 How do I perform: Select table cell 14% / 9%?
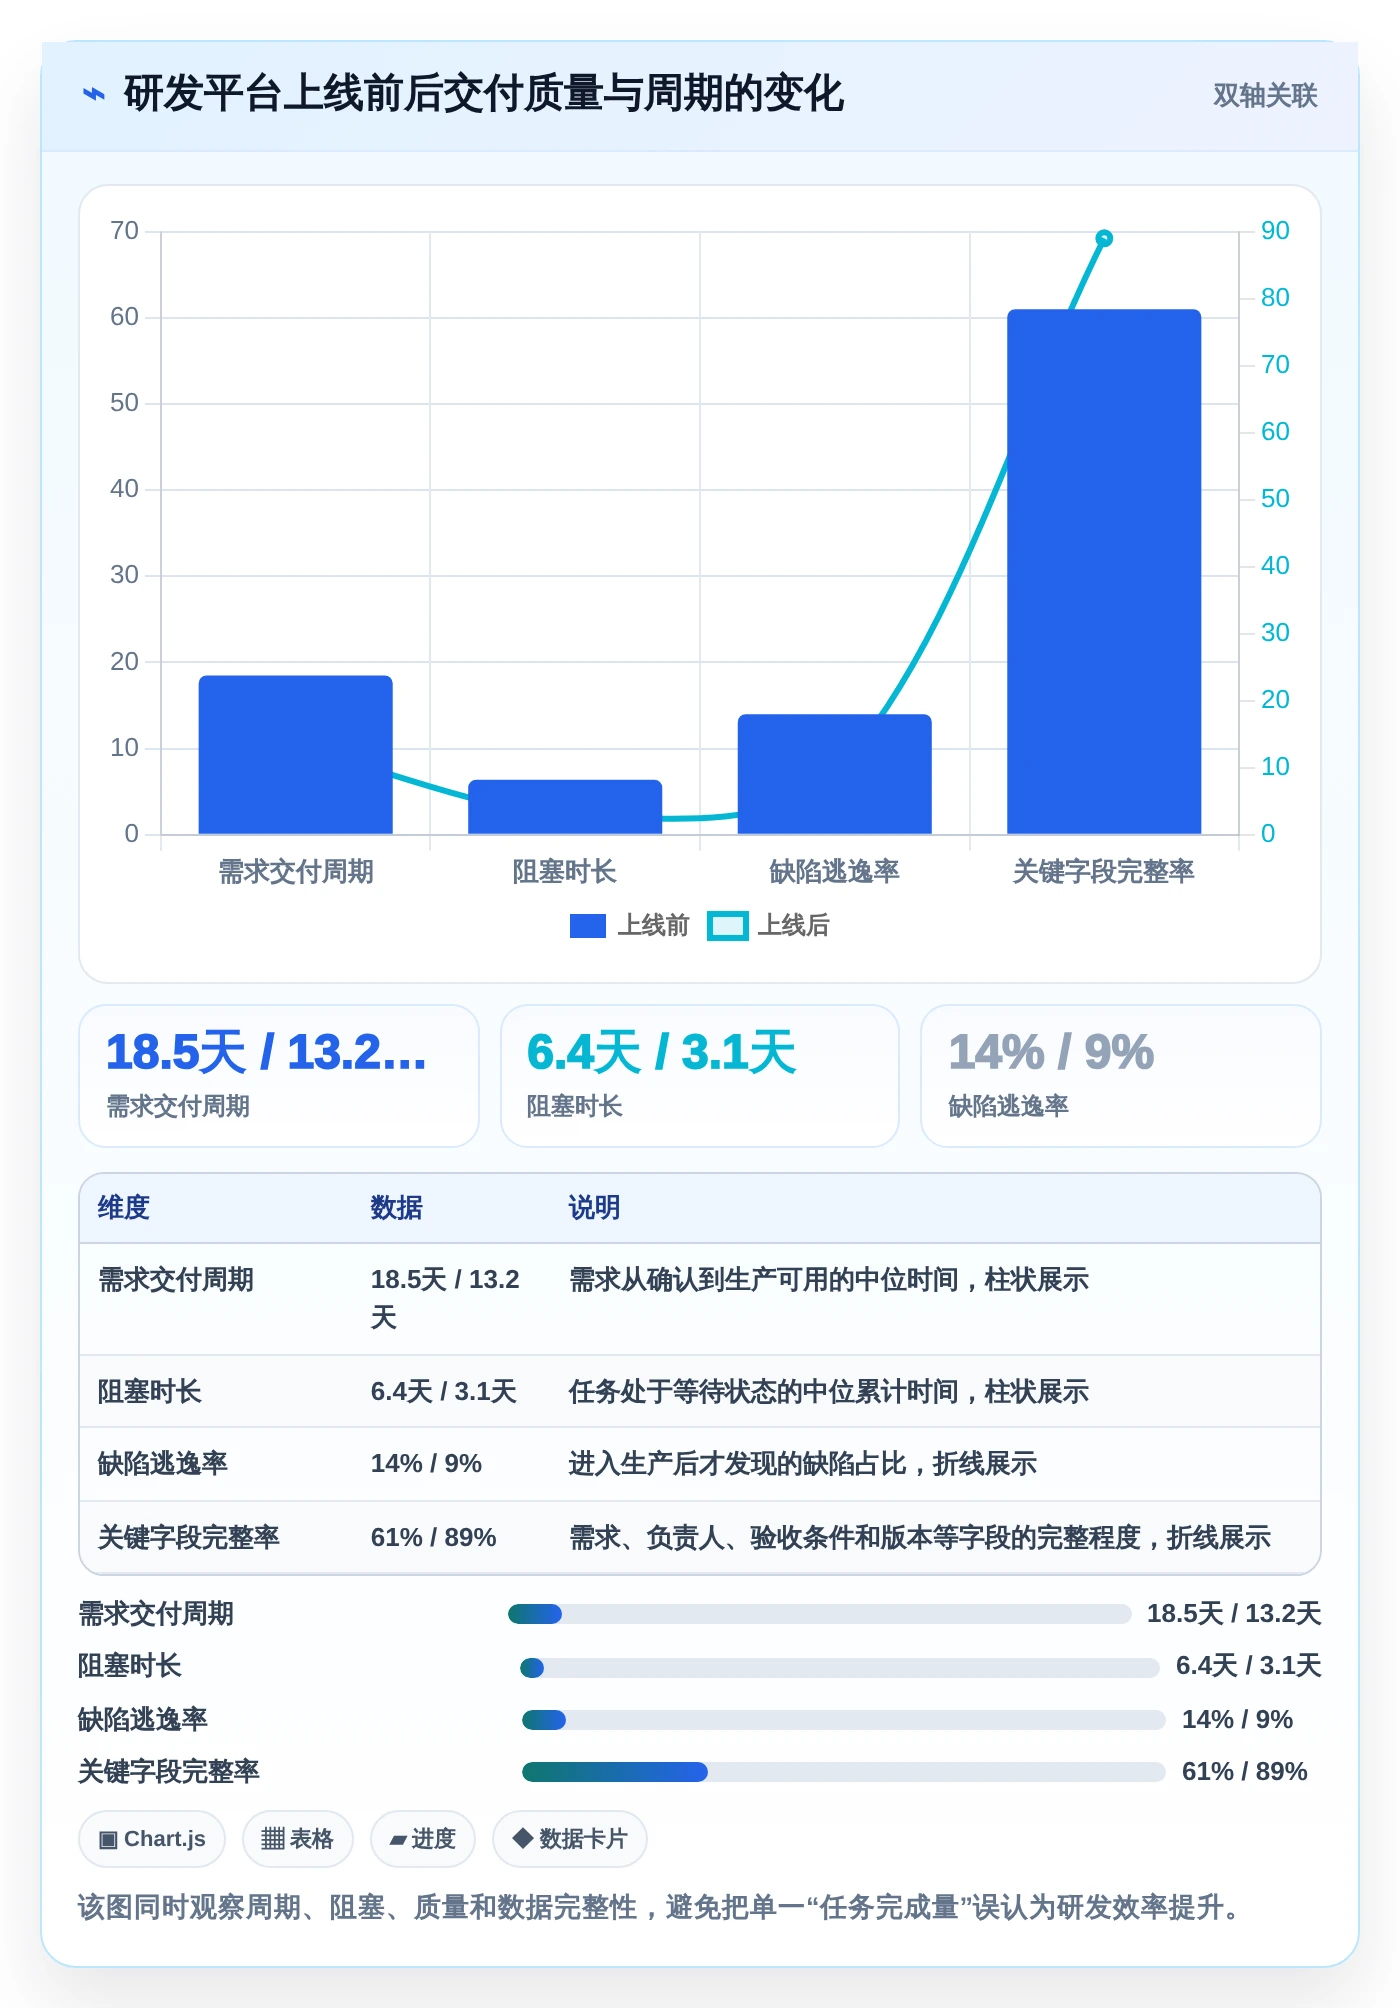(426, 1464)
